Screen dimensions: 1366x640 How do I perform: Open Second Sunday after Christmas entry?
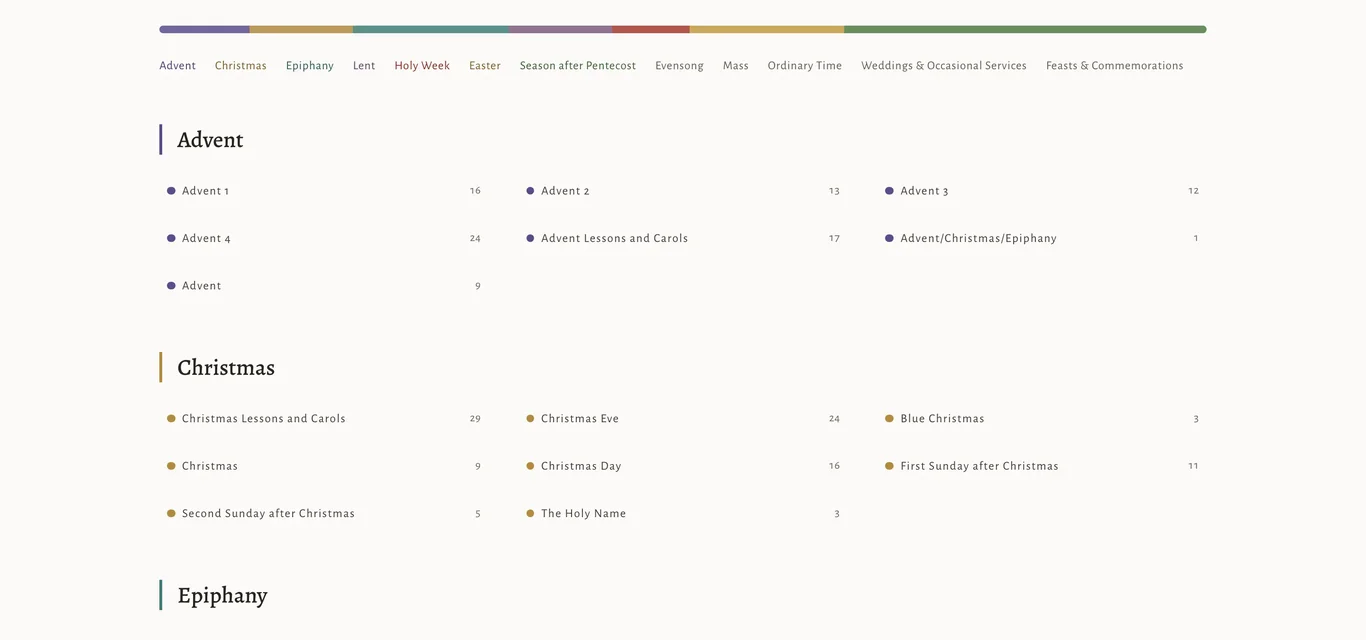pos(324,513)
